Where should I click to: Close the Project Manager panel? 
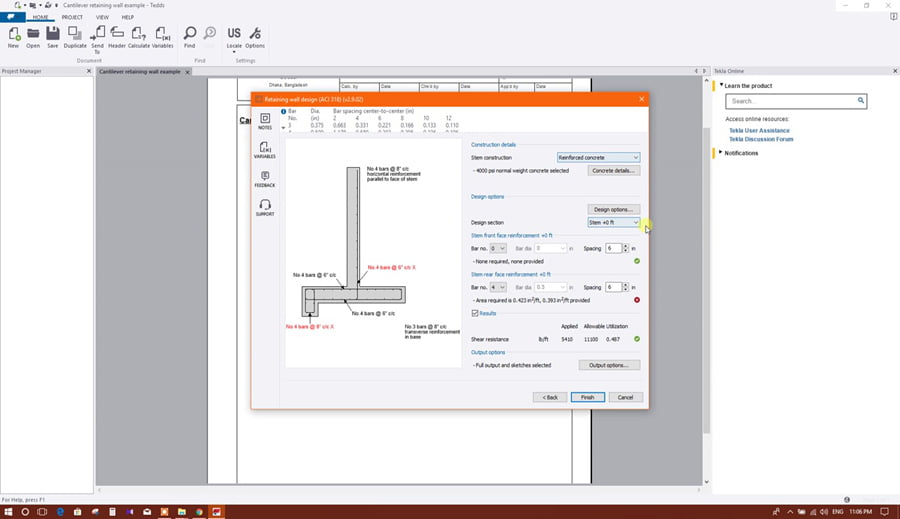[88, 71]
